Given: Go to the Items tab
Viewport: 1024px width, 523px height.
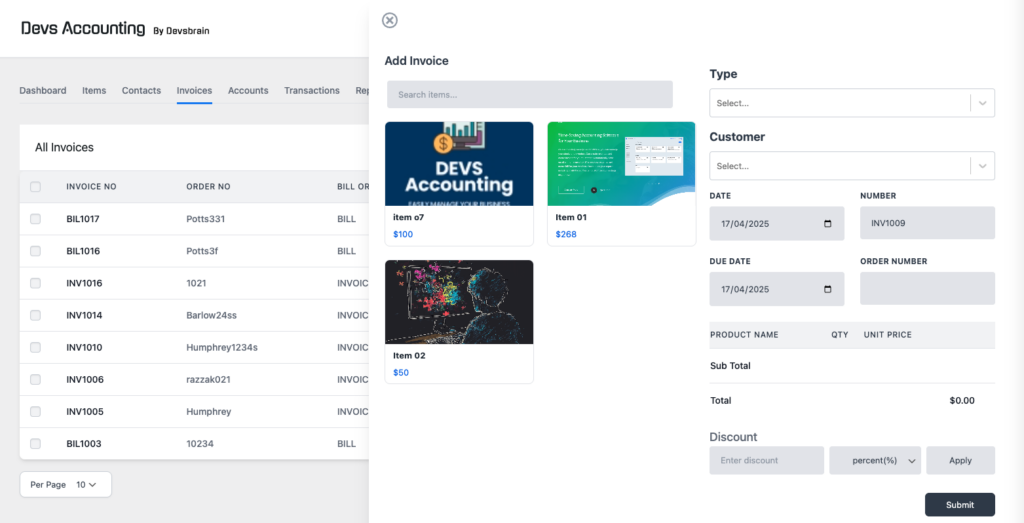Looking at the screenshot, I should click(x=94, y=91).
